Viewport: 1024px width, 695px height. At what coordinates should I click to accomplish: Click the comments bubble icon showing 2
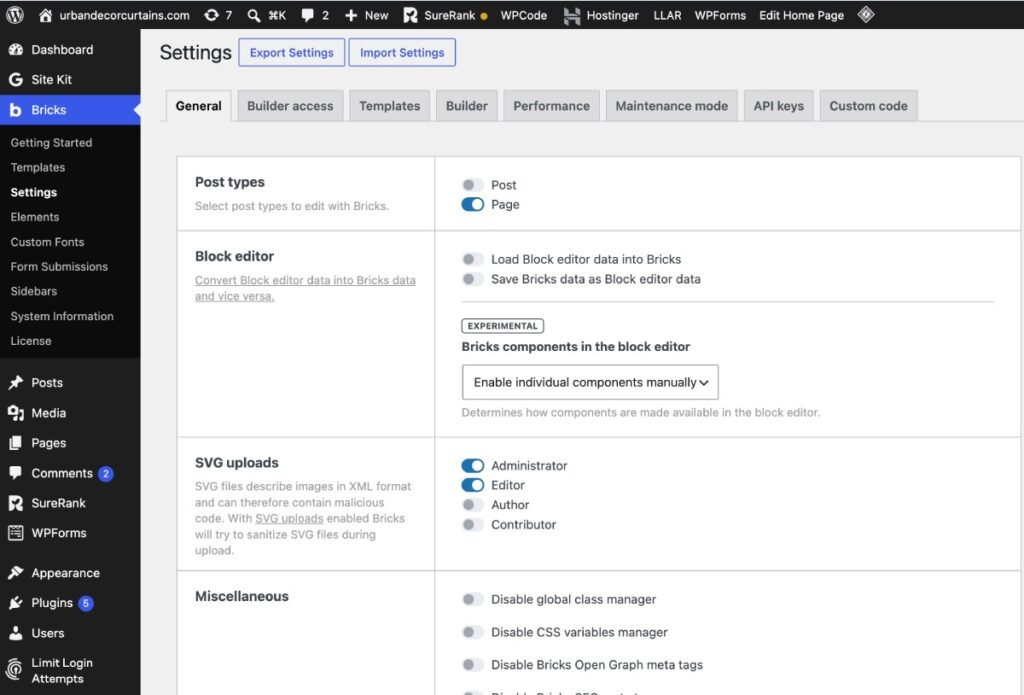(307, 15)
